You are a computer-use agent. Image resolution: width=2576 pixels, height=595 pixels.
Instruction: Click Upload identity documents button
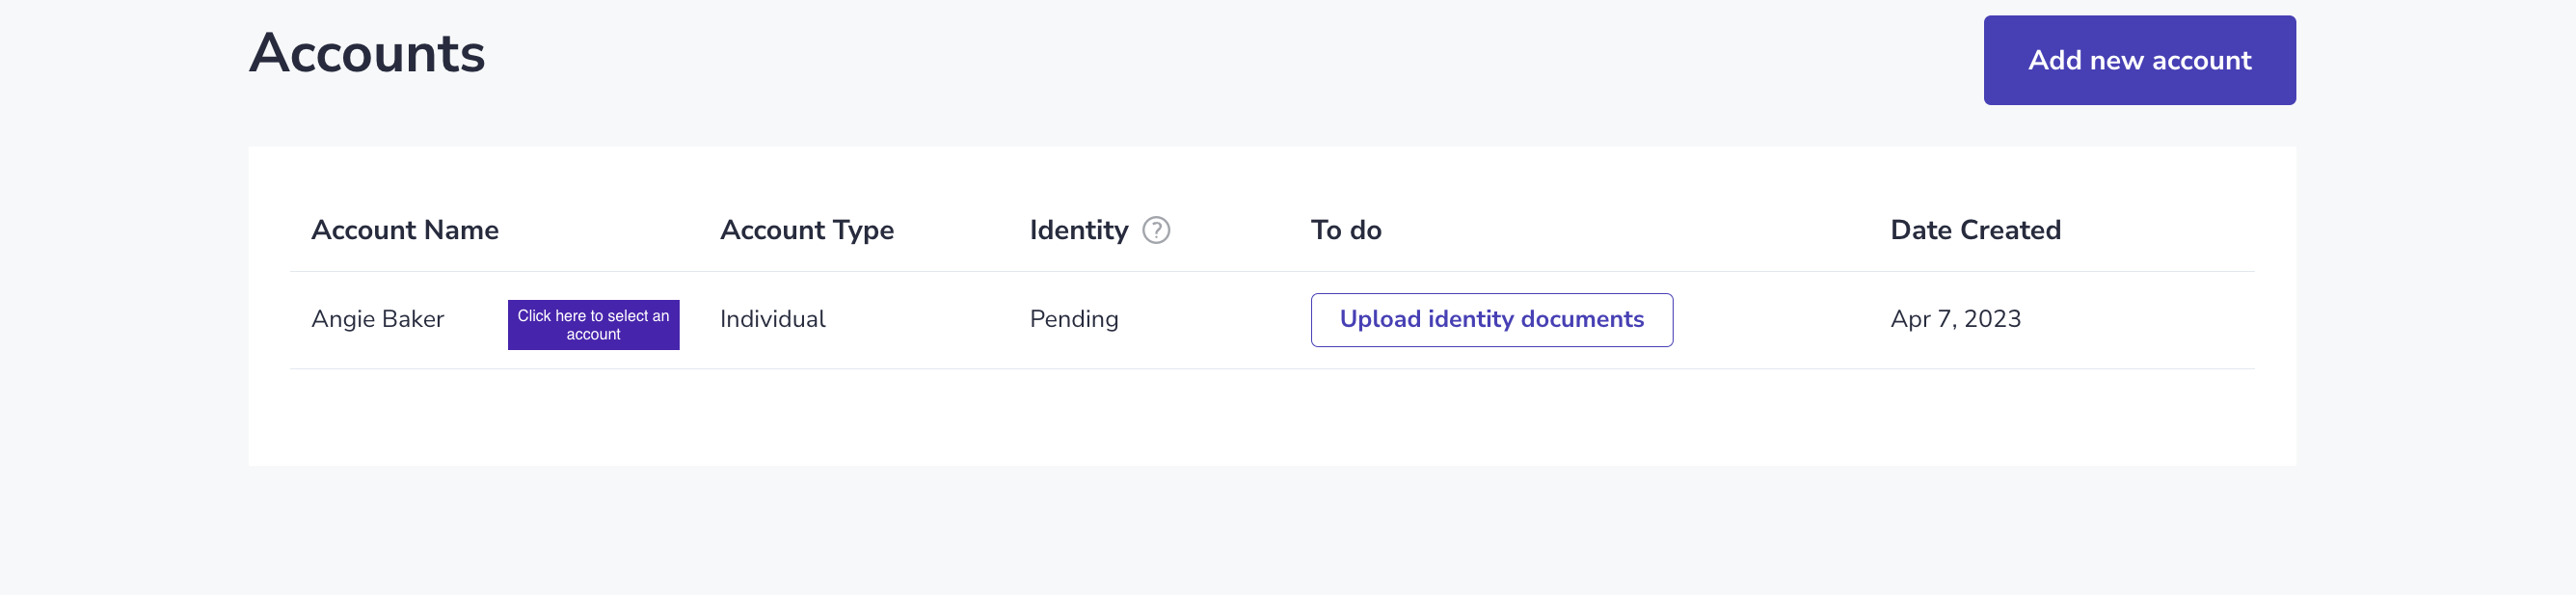(x=1491, y=320)
